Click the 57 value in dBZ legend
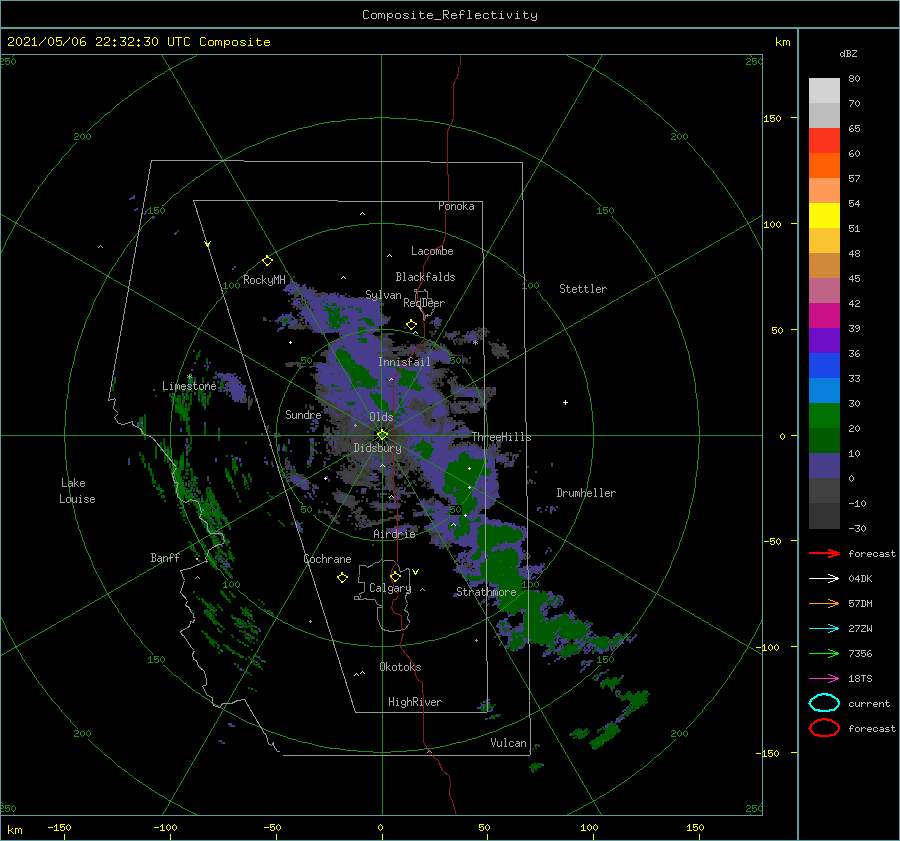The width and height of the screenshot is (900, 841). pyautogui.click(x=854, y=179)
